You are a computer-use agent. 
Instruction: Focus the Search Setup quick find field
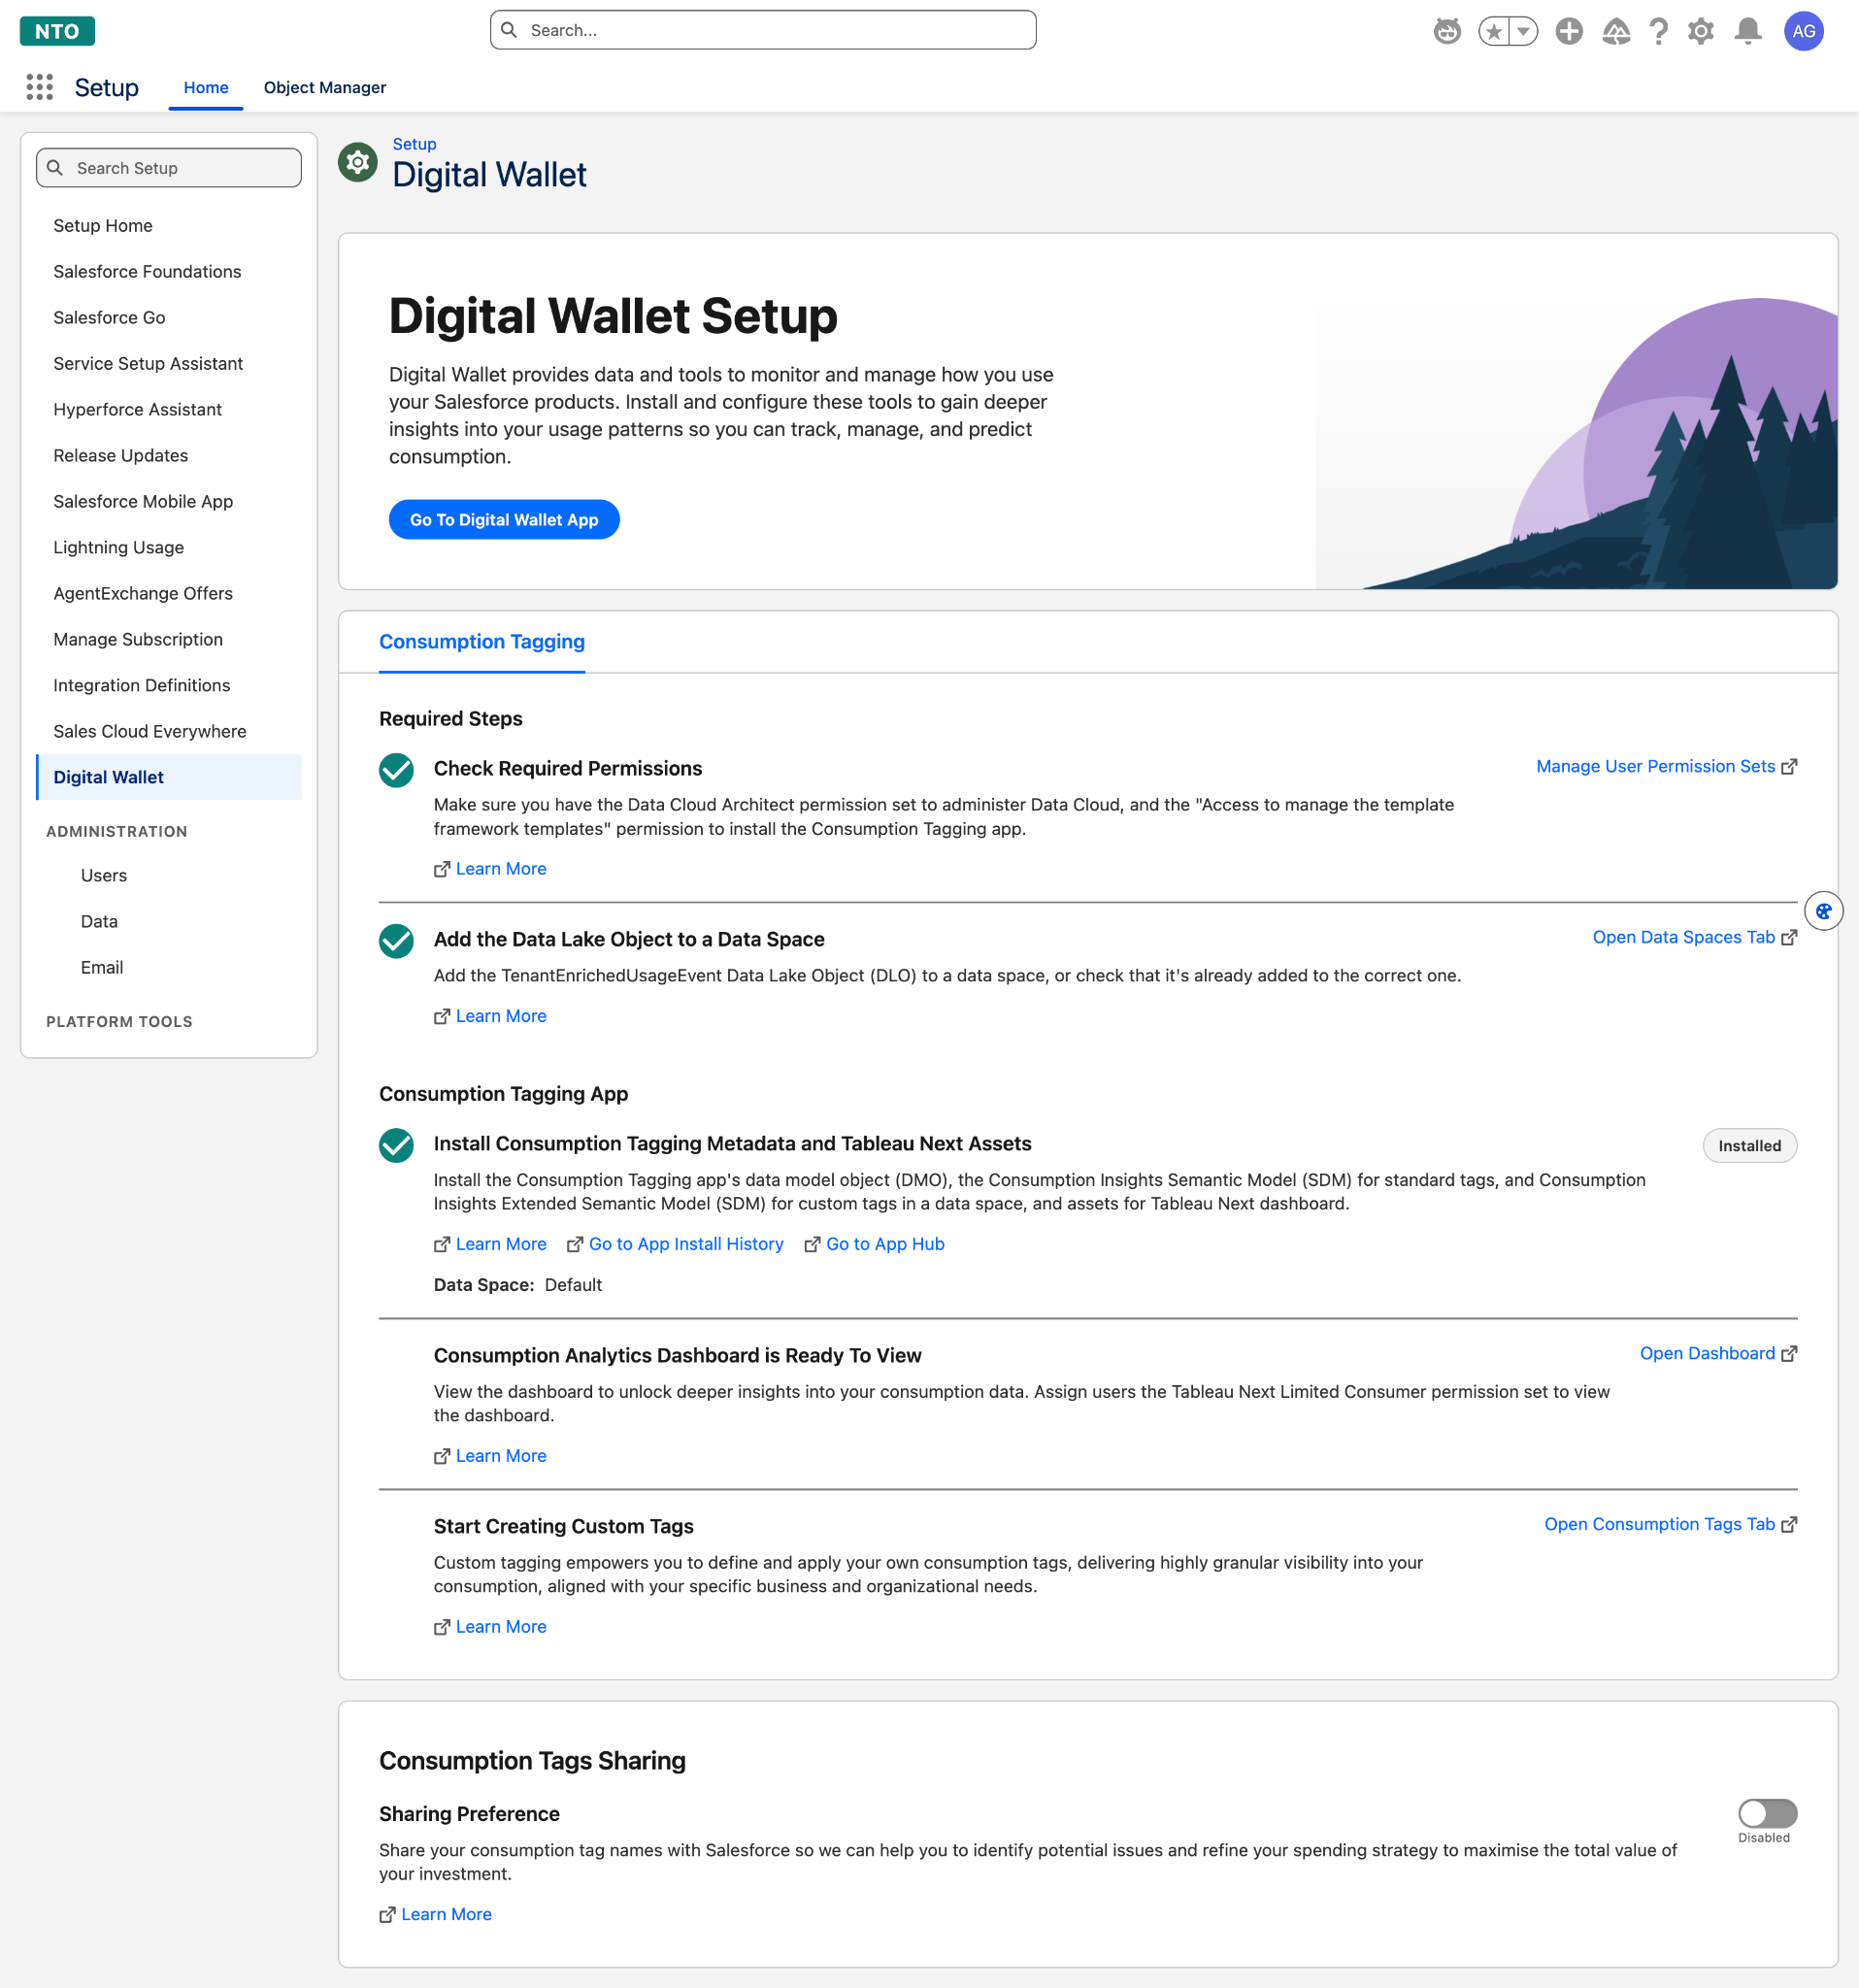[x=169, y=168]
